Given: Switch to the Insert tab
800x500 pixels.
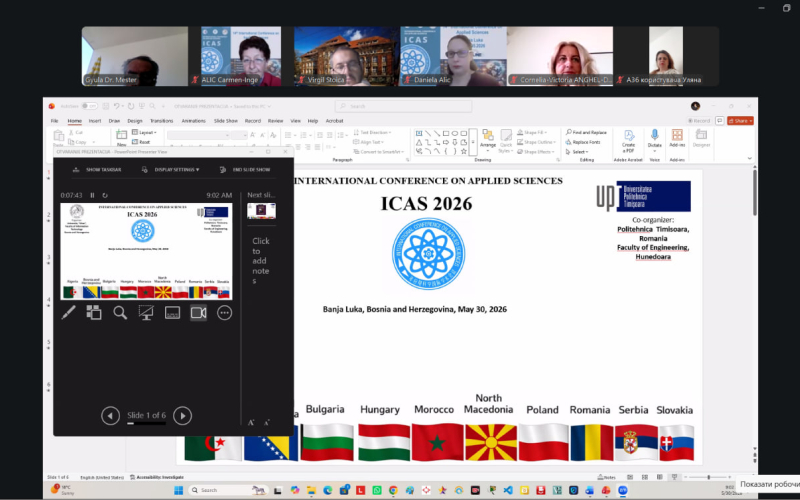Looking at the screenshot, I should click(x=95, y=121).
